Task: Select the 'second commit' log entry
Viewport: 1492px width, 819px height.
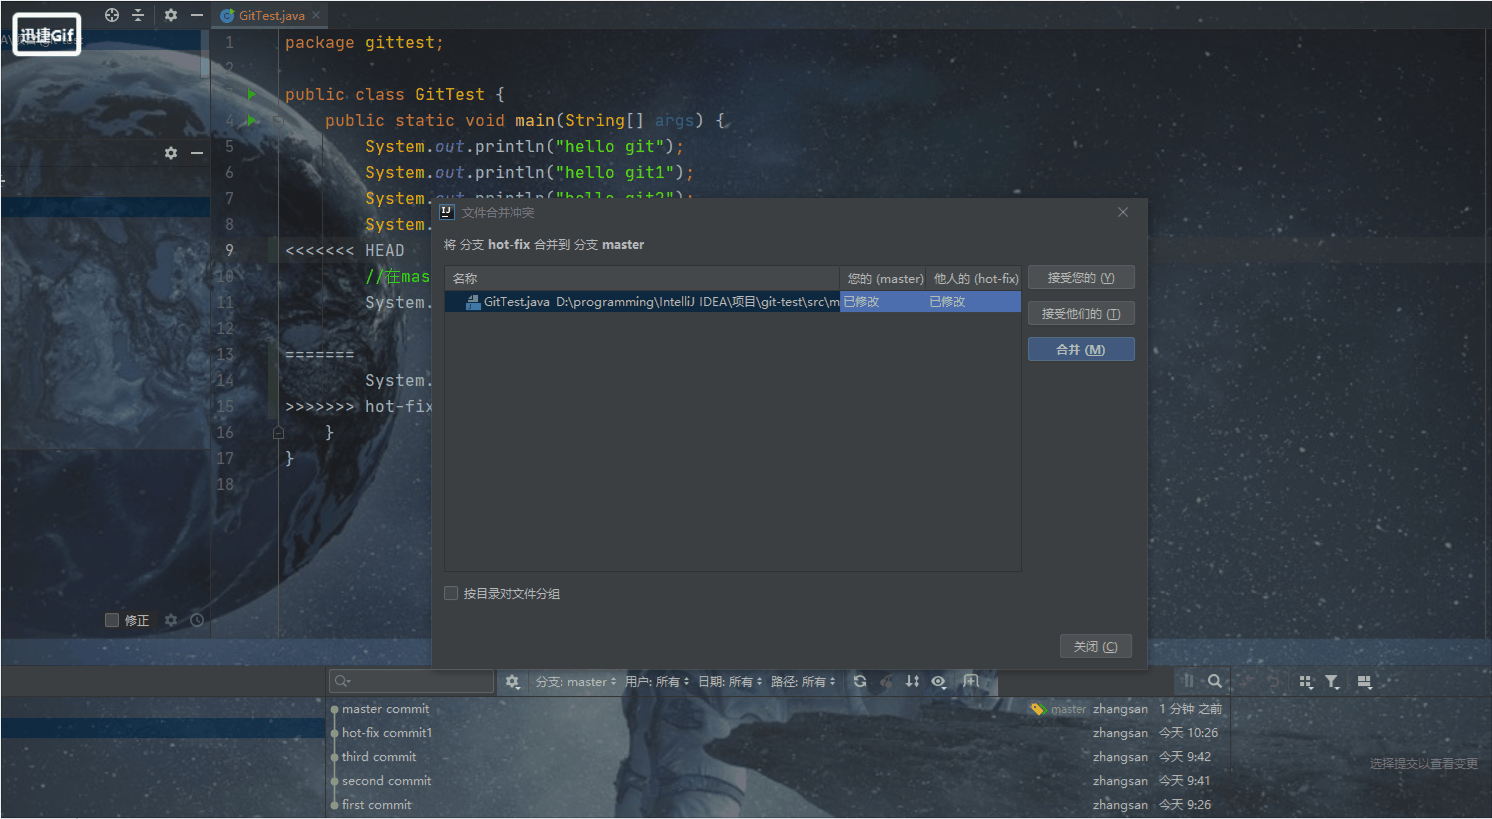Action: tap(386, 781)
